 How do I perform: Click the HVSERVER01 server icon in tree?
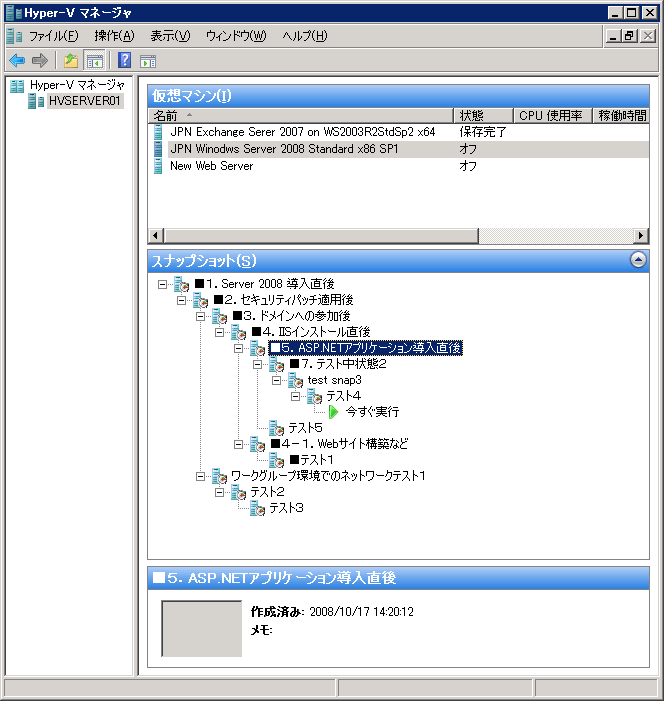[x=36, y=101]
